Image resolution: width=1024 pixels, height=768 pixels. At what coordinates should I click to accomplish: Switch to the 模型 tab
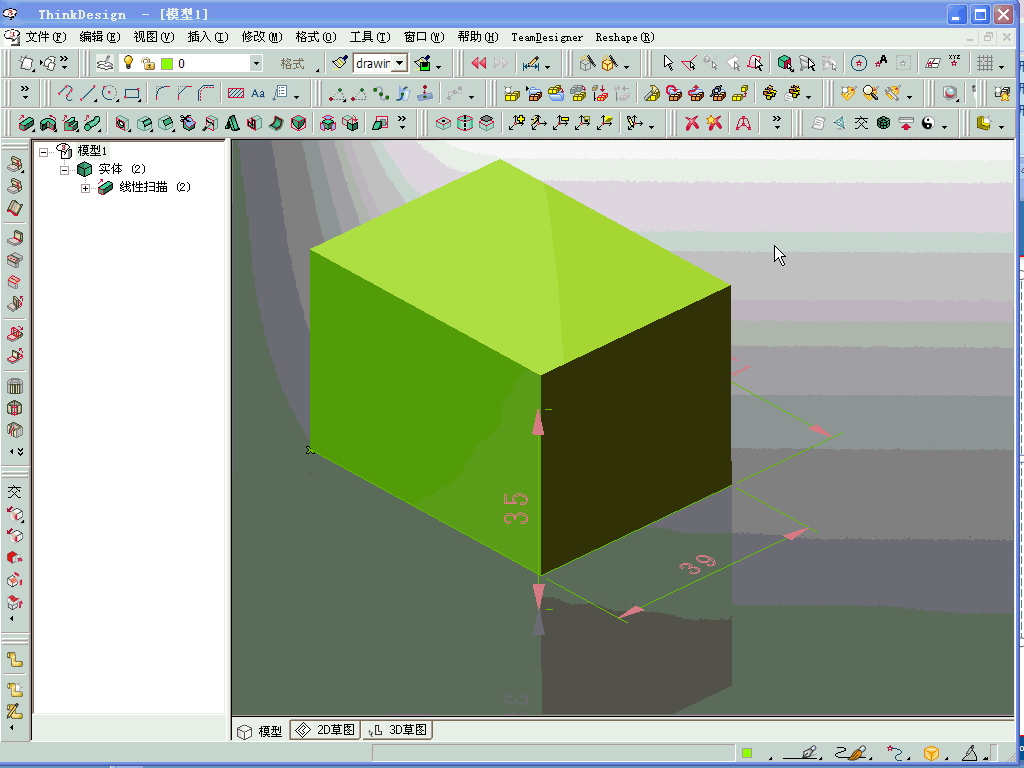(x=261, y=731)
